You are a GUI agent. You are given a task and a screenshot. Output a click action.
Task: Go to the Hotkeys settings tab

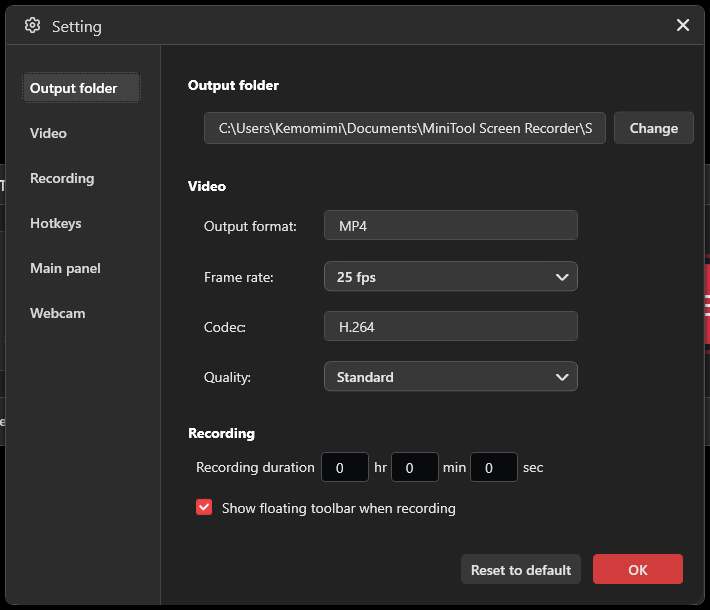56,223
